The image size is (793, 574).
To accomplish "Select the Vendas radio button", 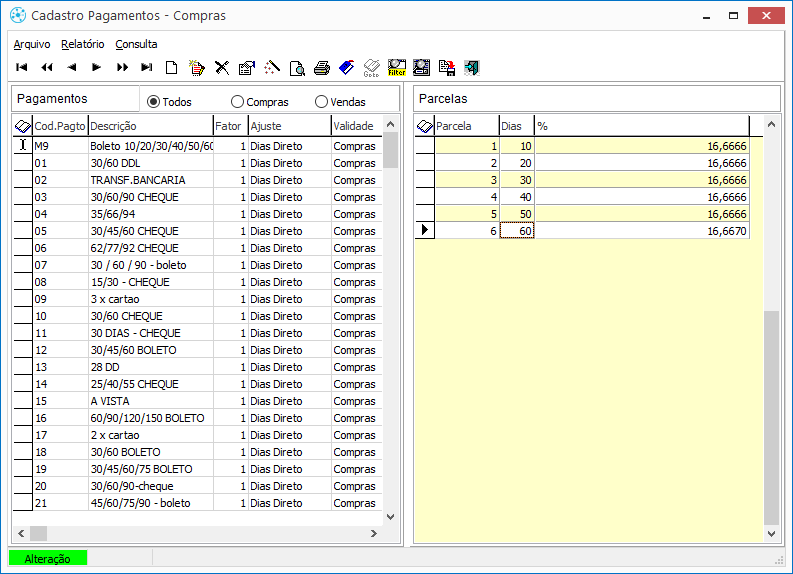I will click(321, 102).
